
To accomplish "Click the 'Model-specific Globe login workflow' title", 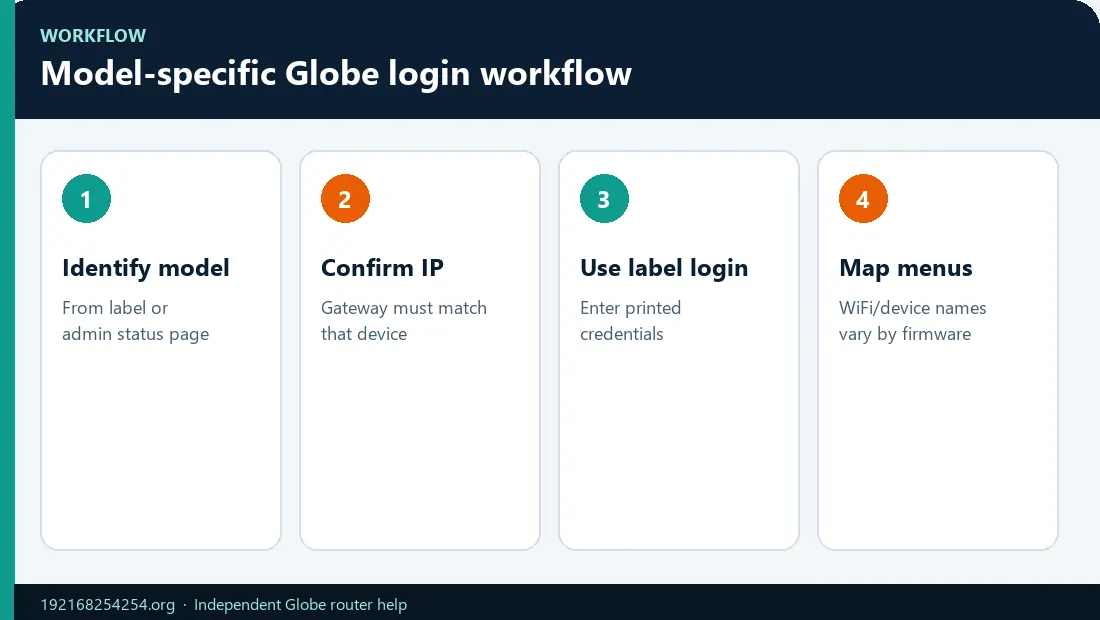I will (336, 74).
